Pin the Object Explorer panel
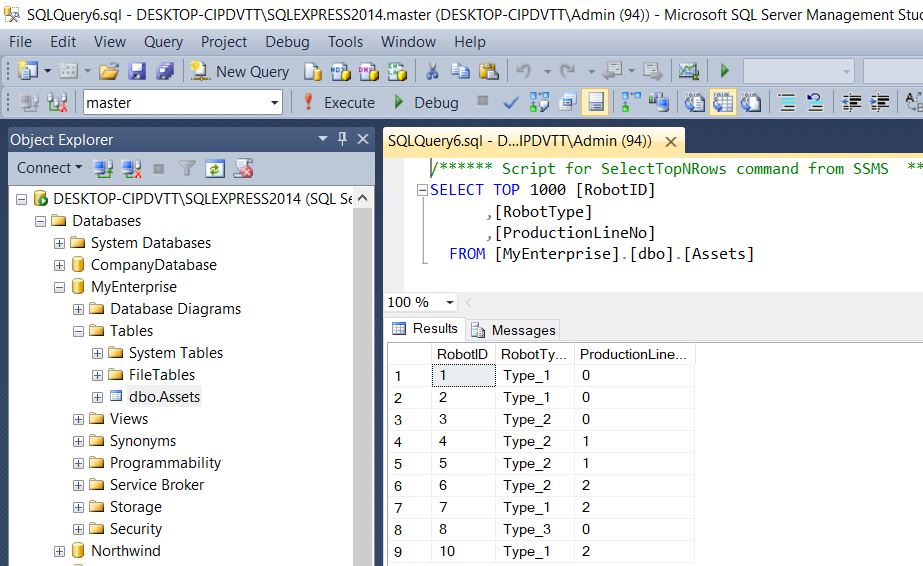This screenshot has height=566, width=923. [x=342, y=139]
